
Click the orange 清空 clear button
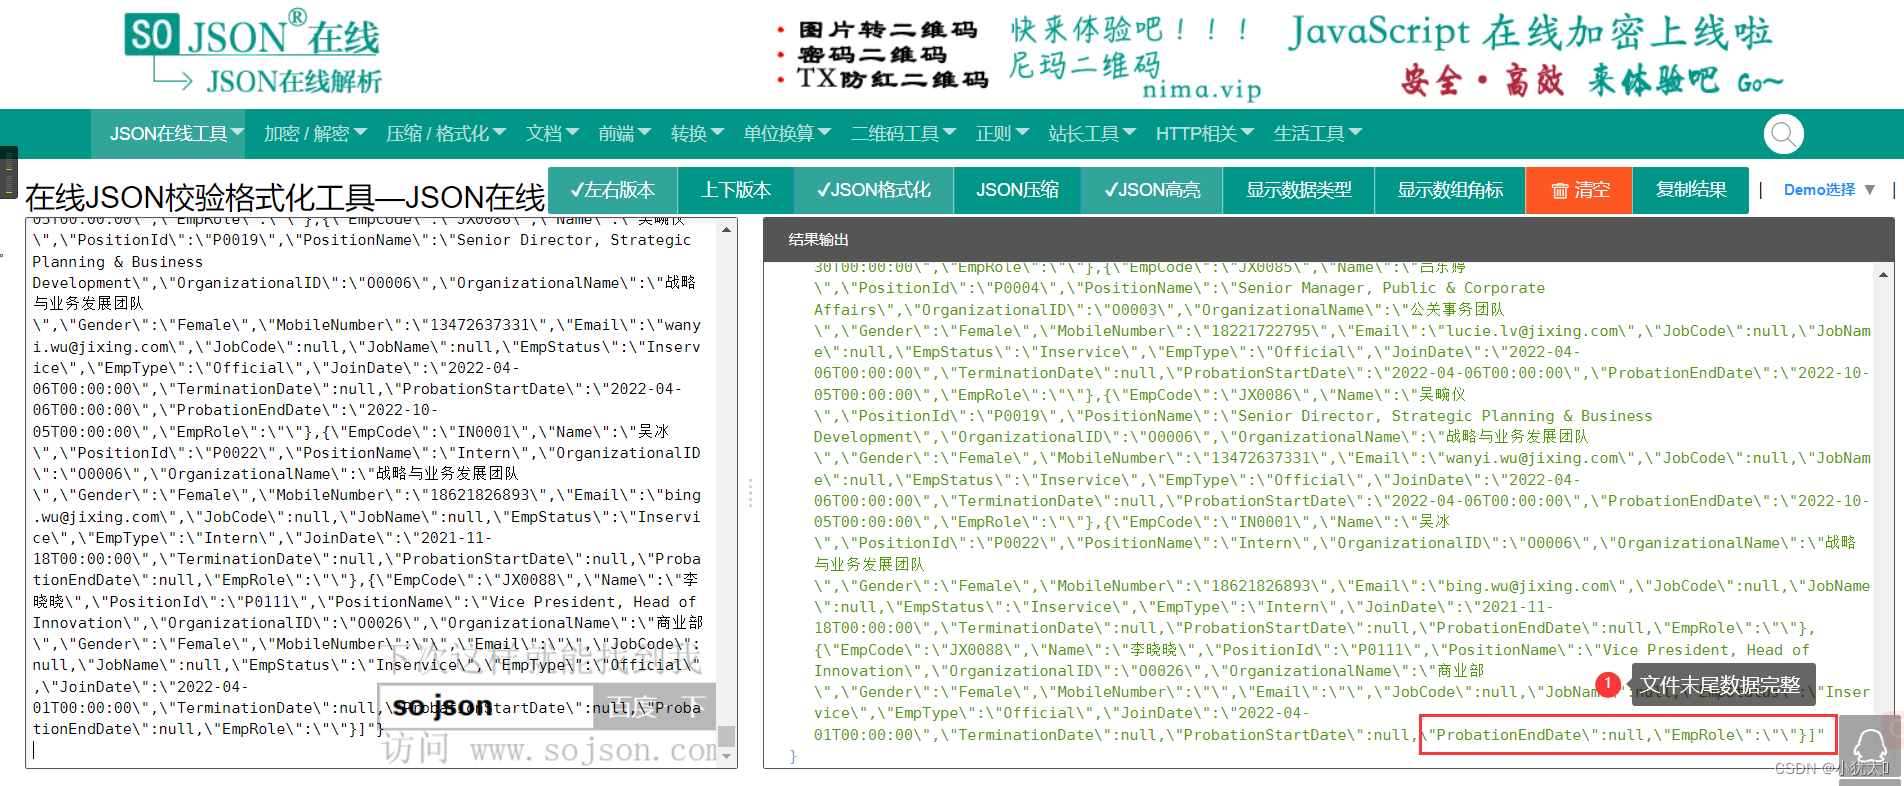pos(1579,190)
